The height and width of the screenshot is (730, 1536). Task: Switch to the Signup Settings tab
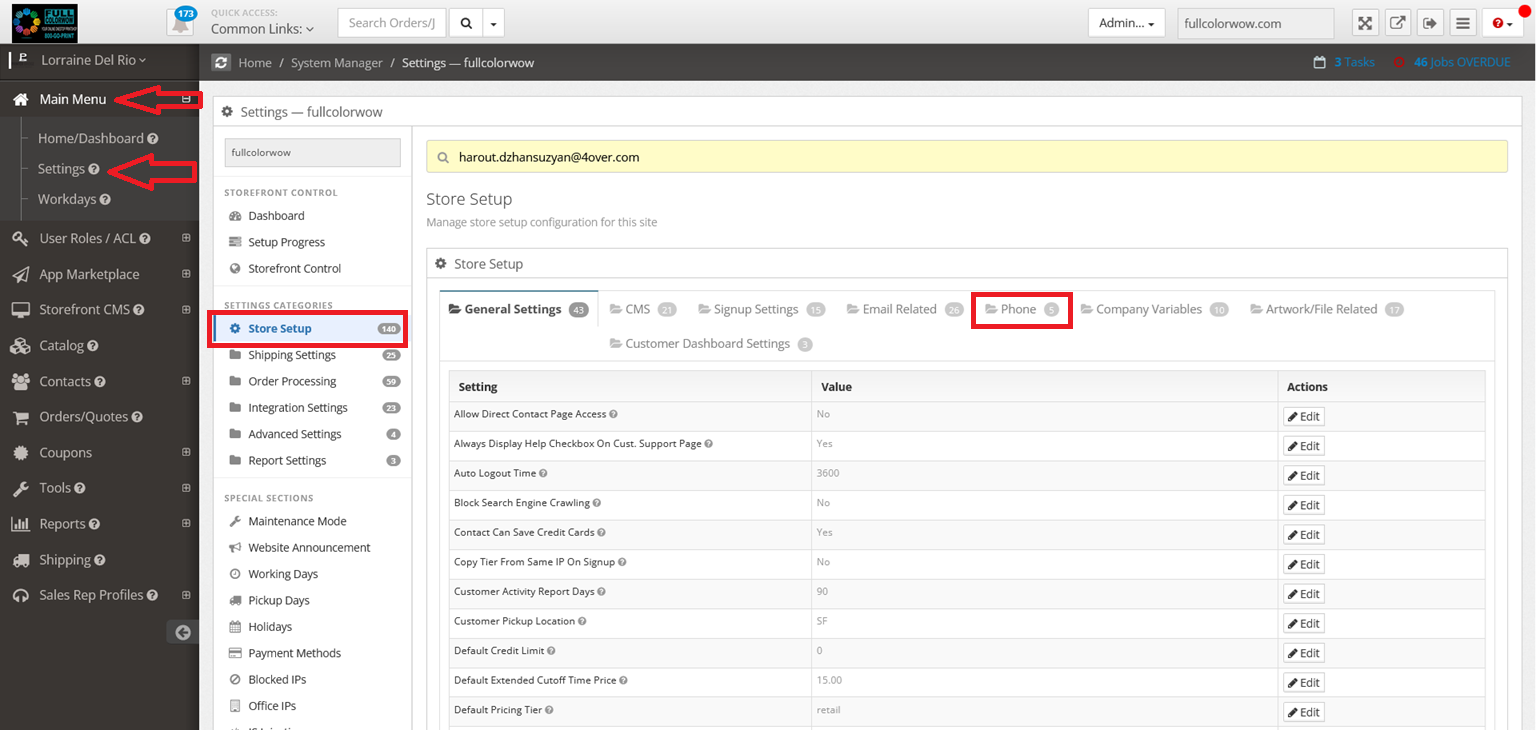[761, 310]
